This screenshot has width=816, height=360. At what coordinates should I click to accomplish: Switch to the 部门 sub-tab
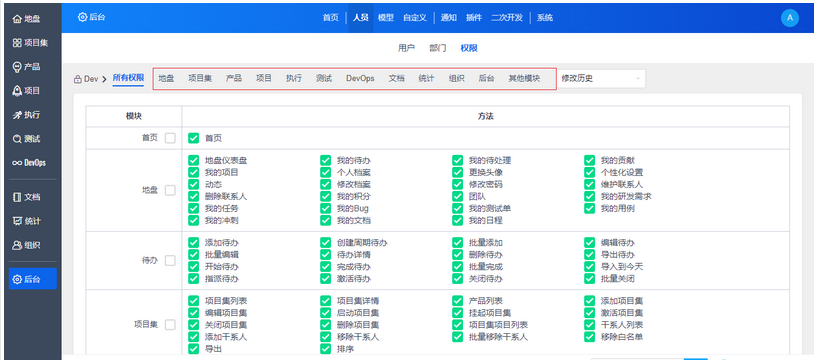(438, 48)
